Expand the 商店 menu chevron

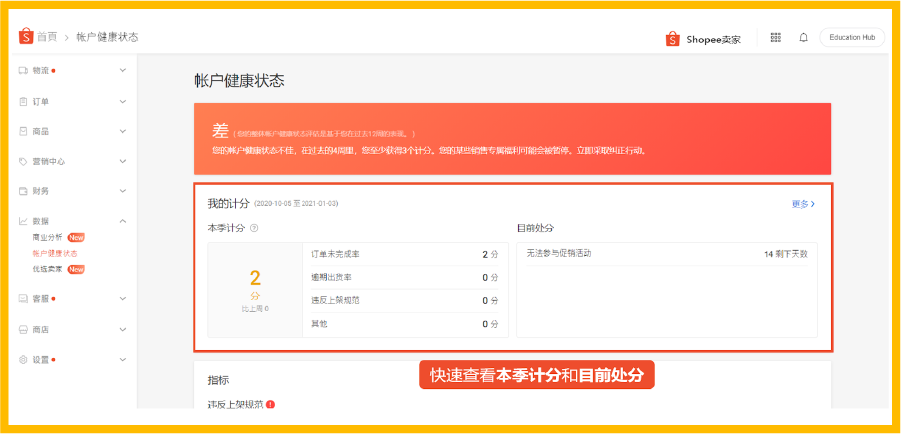click(122, 330)
